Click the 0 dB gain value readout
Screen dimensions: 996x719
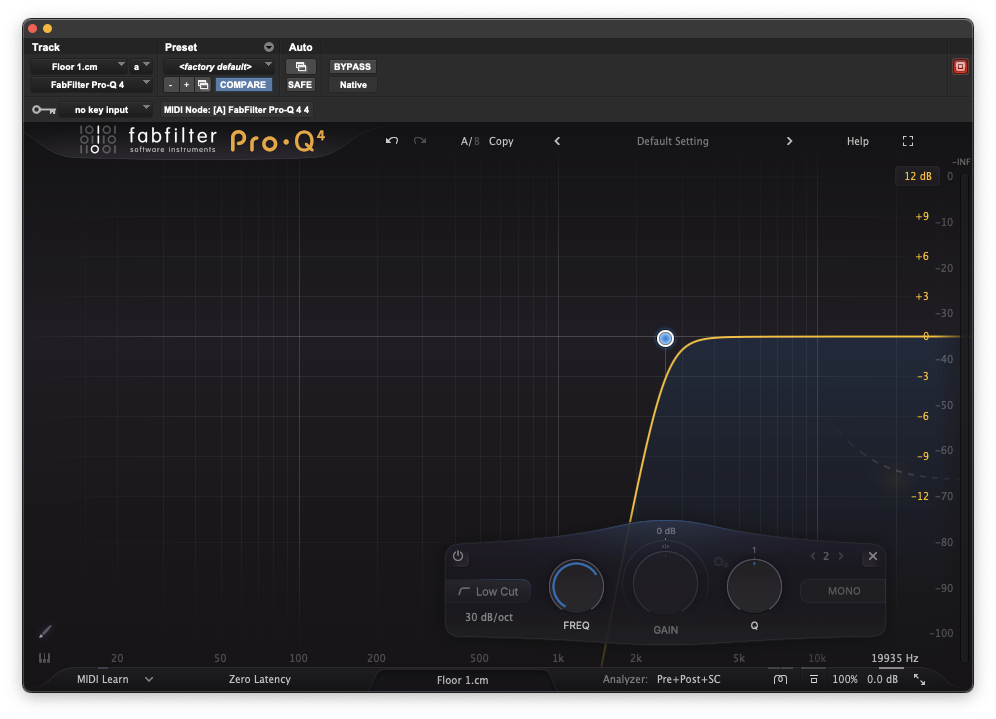coord(666,531)
